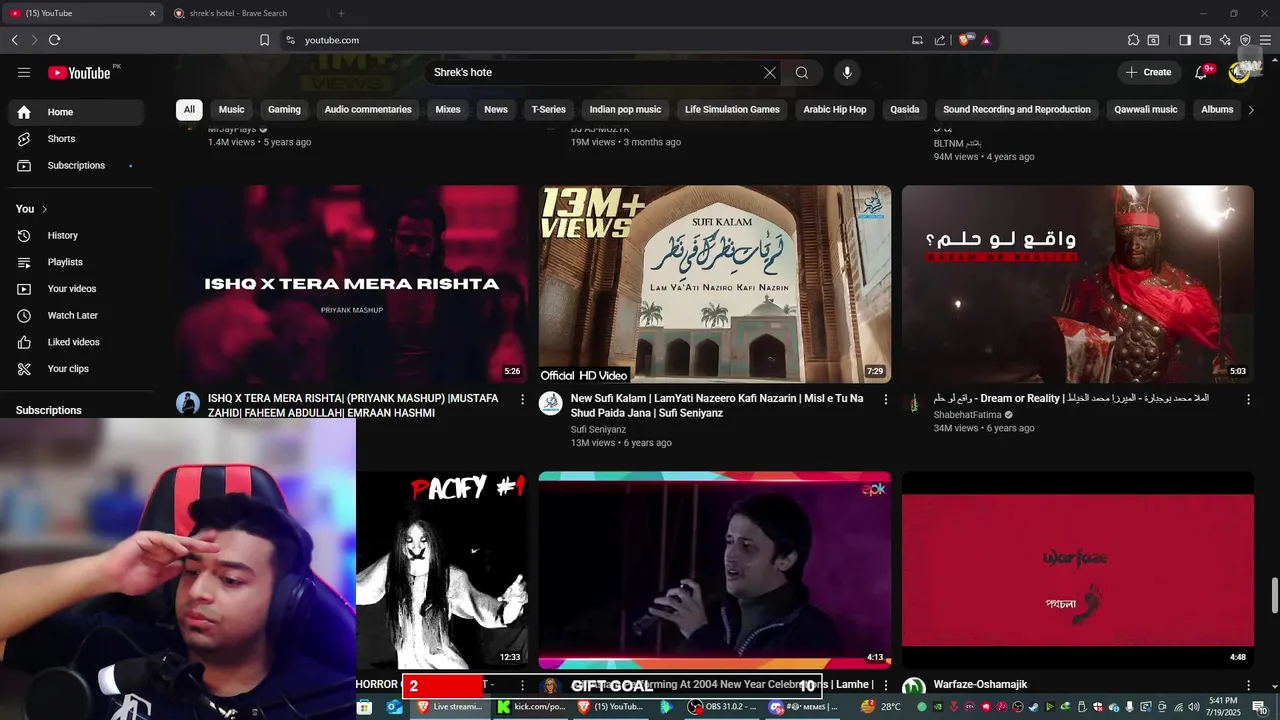Show more chips with right arrow

coord(1250,110)
